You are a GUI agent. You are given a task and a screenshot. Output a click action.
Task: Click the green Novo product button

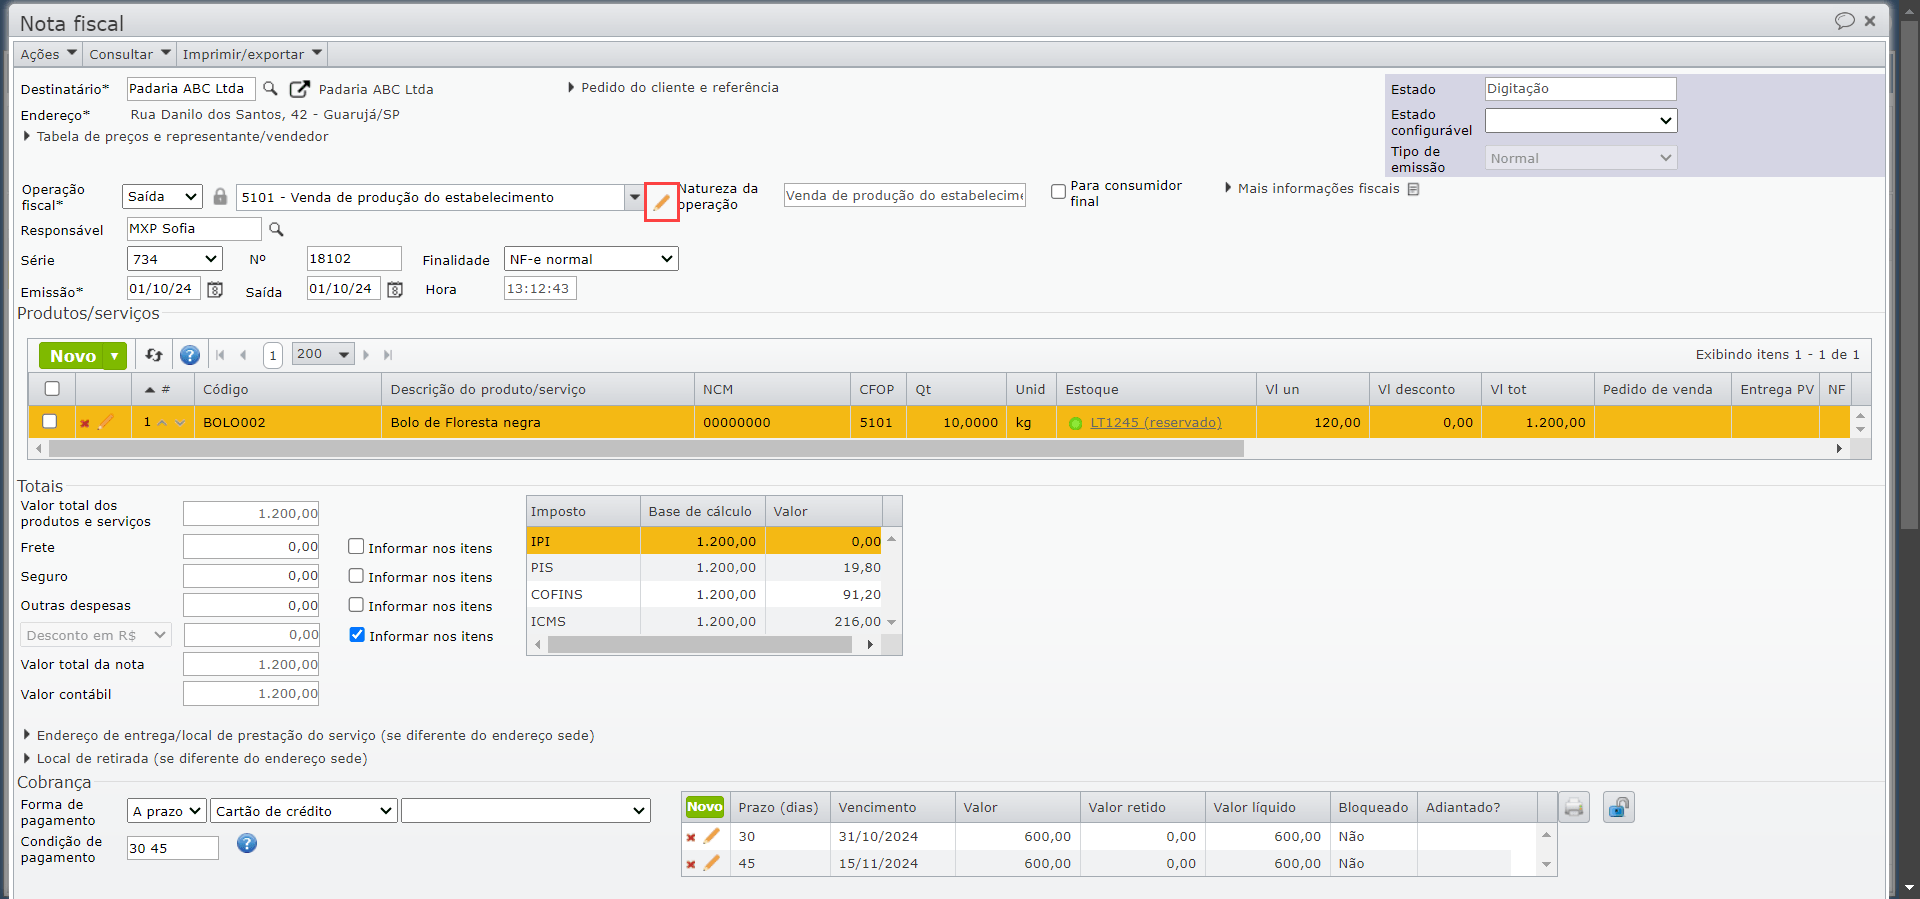coord(72,356)
